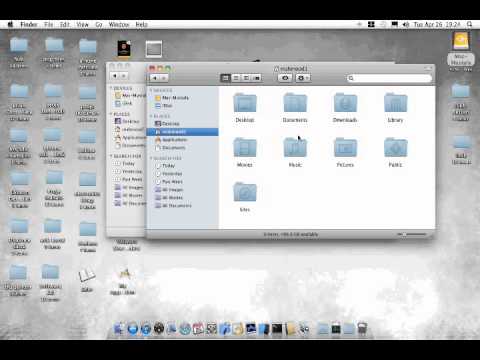
Task: Open the Action gear dropdown menu
Action: pos(303,78)
